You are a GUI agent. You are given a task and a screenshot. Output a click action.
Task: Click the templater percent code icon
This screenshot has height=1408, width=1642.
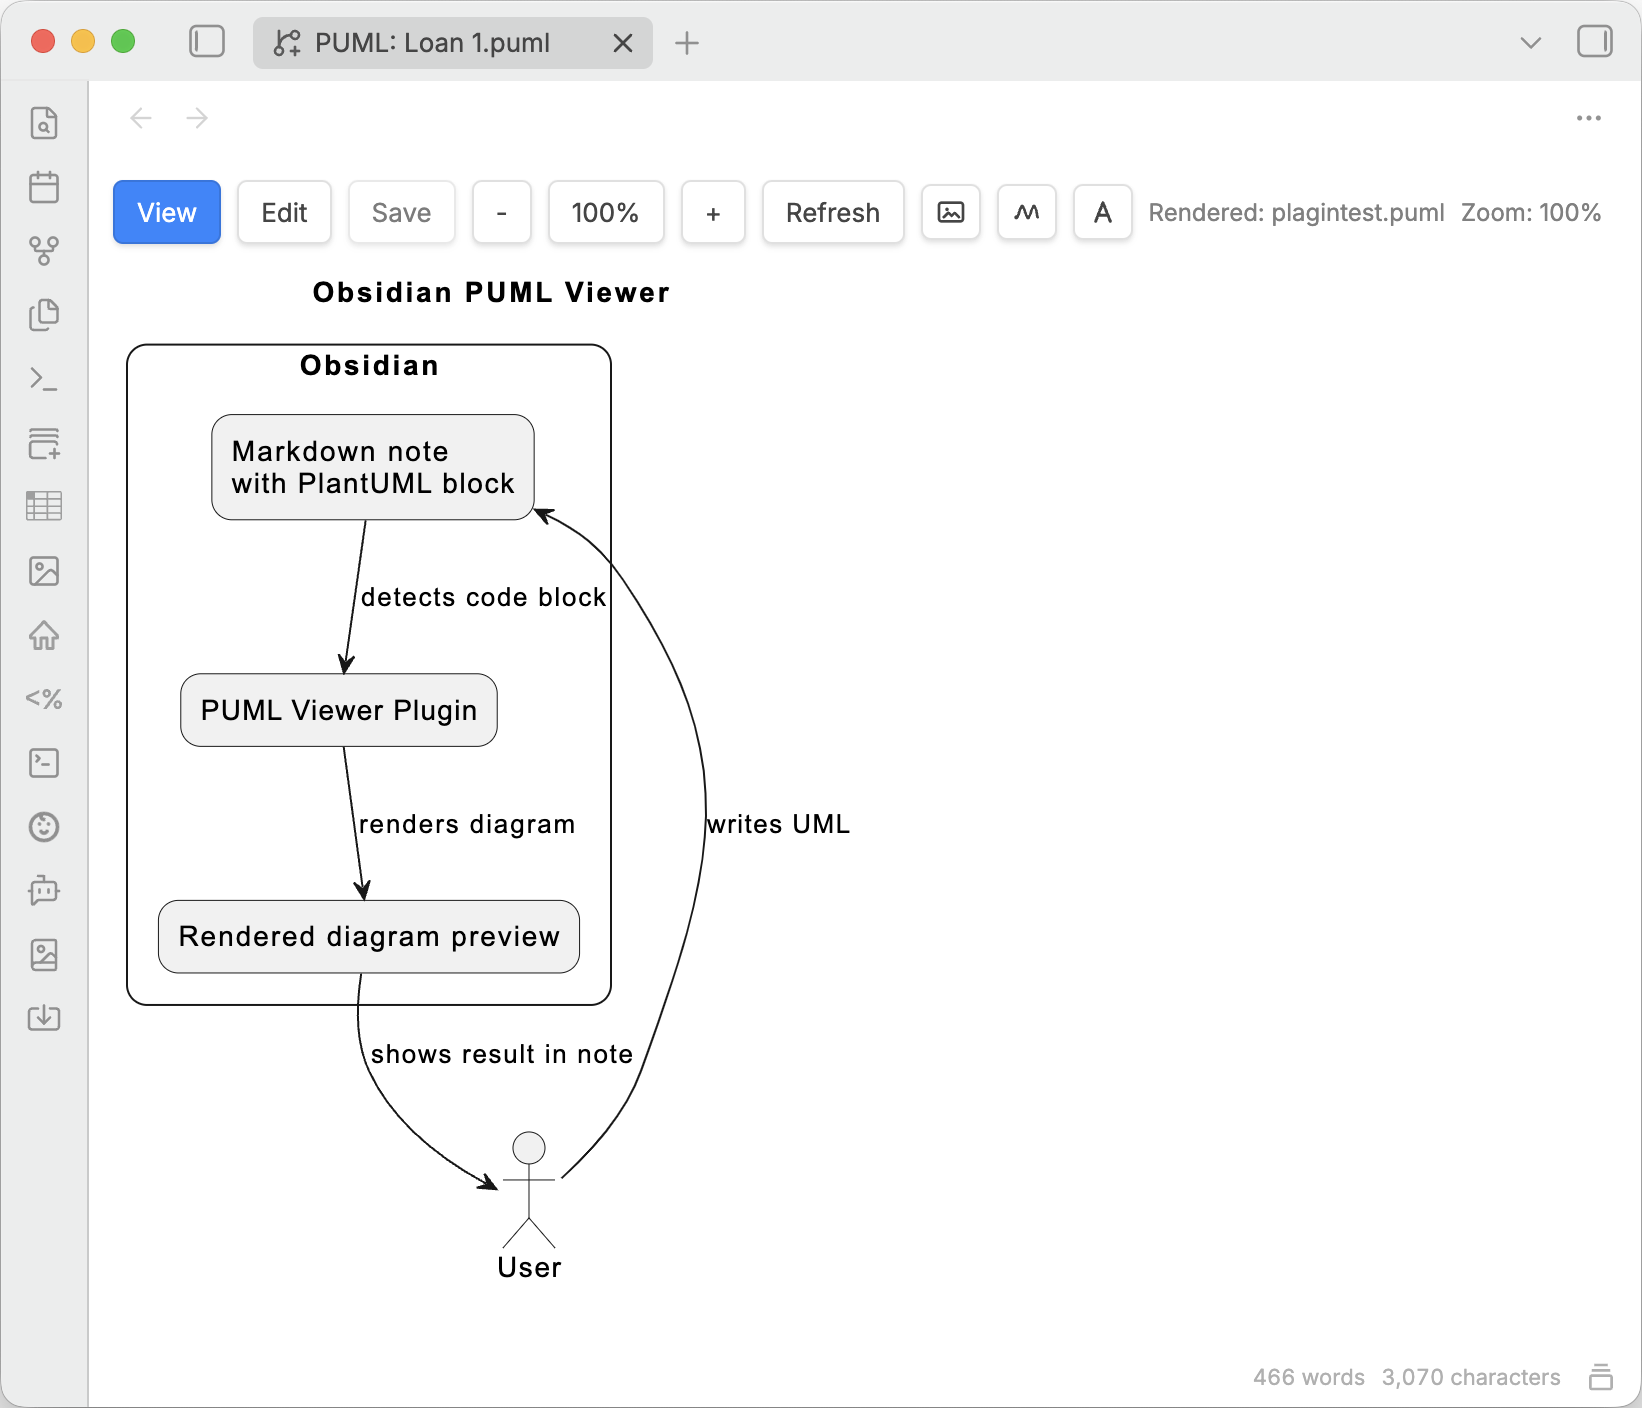[44, 699]
